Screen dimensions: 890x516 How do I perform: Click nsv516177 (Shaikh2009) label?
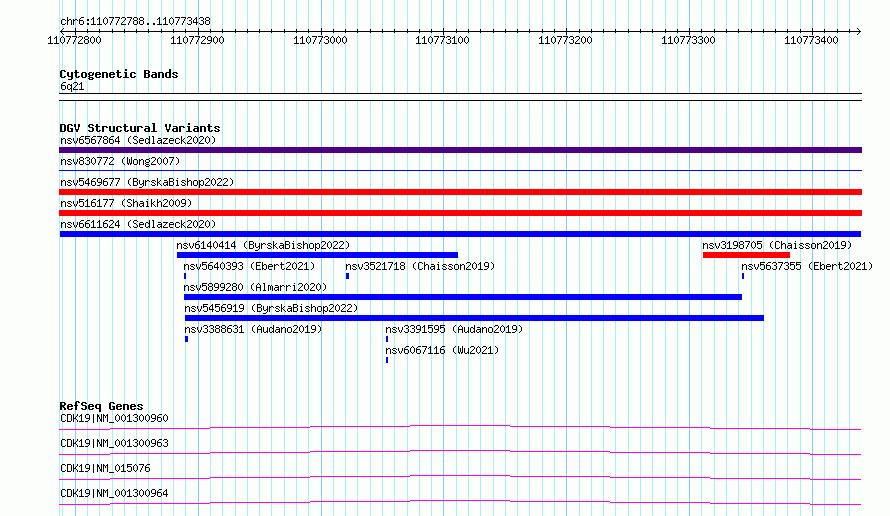pyautogui.click(x=126, y=203)
